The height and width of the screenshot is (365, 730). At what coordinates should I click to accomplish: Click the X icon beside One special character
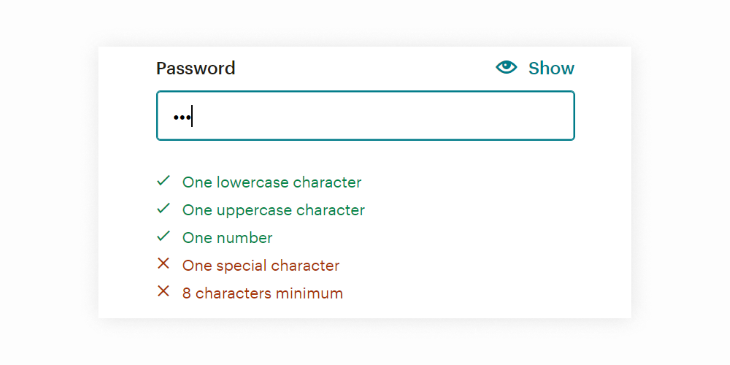pyautogui.click(x=163, y=264)
